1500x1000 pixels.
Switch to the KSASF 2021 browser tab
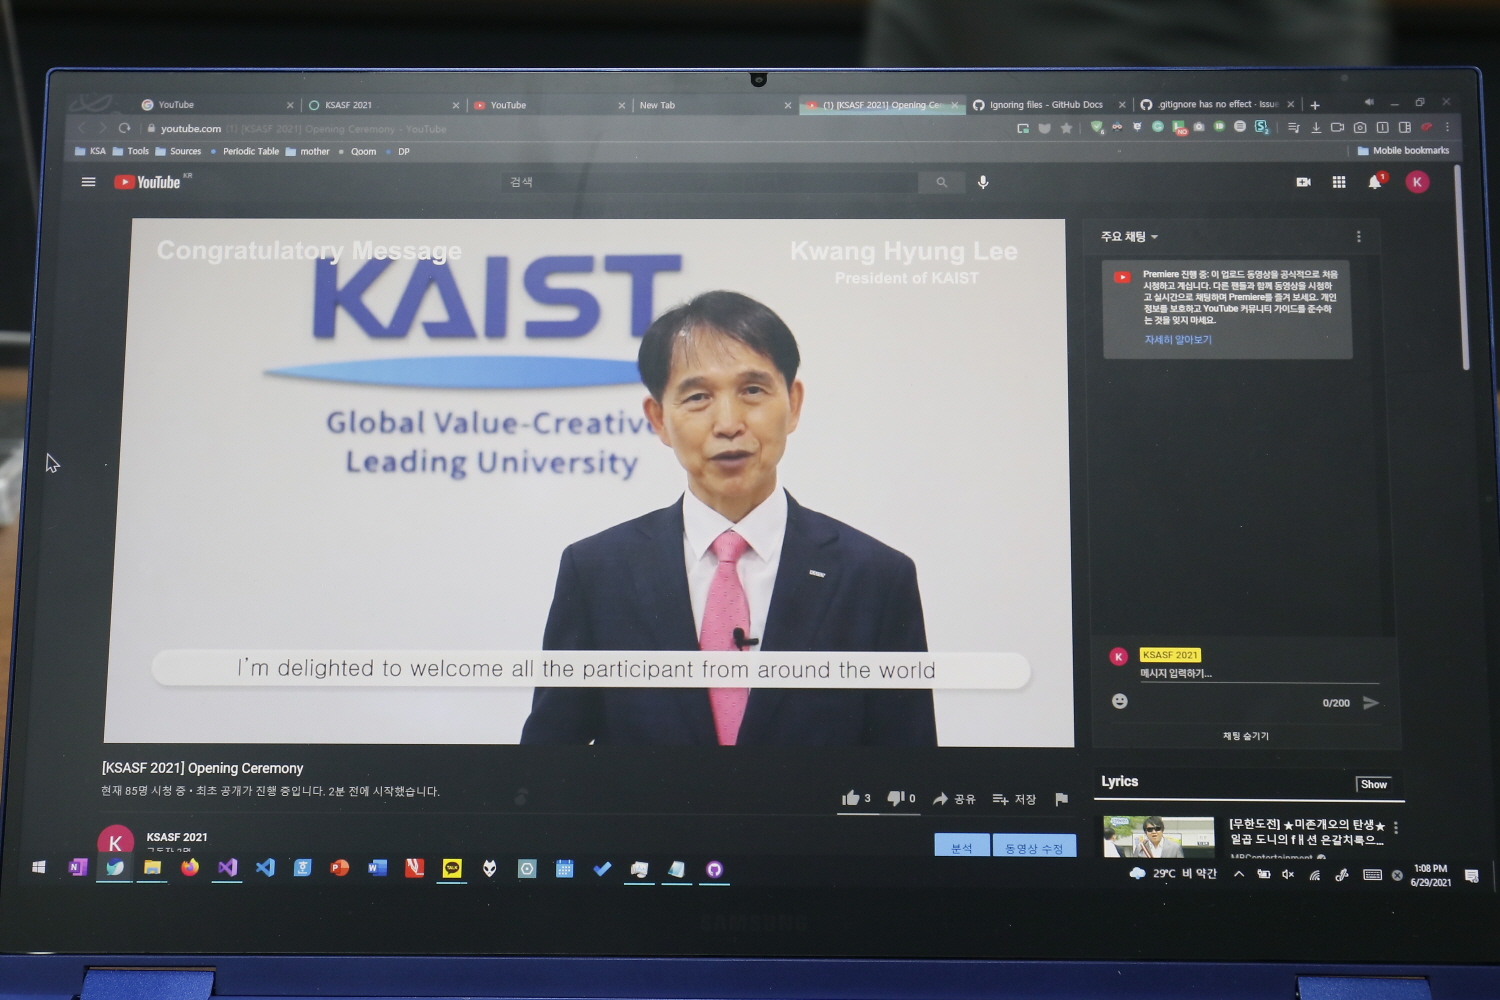pyautogui.click(x=383, y=105)
